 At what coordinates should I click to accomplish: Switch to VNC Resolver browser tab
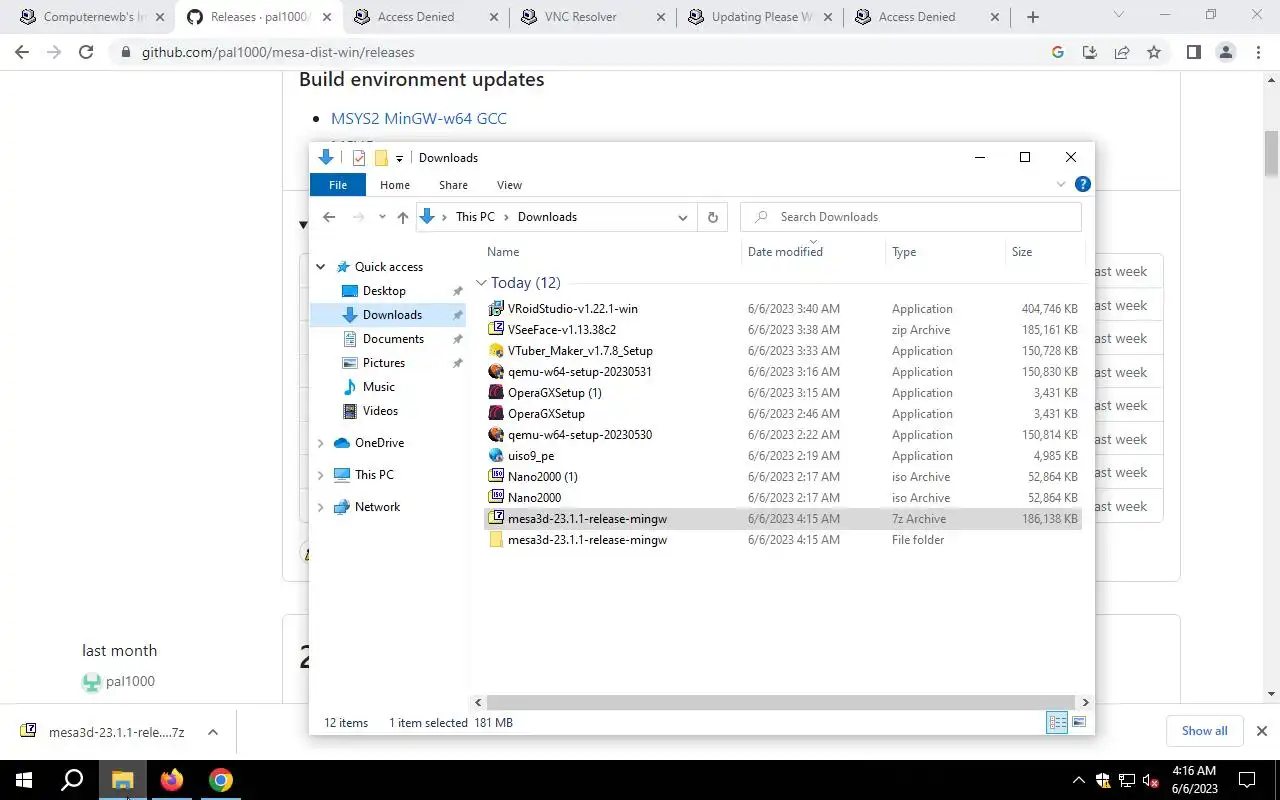point(591,17)
